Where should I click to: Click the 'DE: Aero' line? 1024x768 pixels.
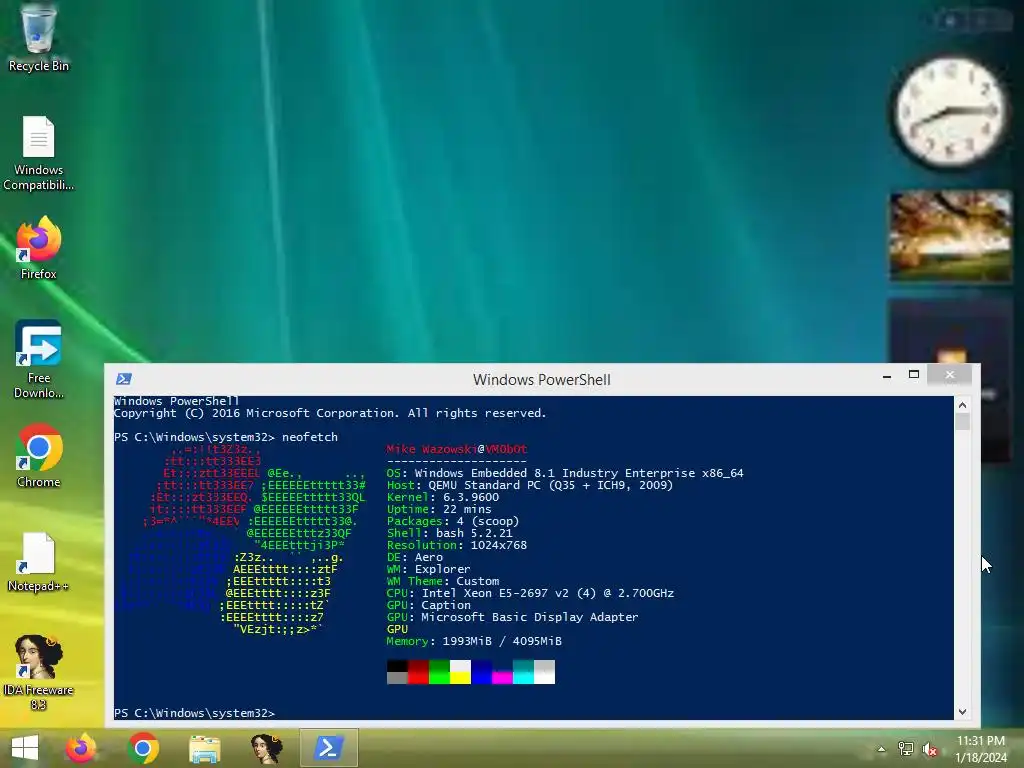click(415, 557)
